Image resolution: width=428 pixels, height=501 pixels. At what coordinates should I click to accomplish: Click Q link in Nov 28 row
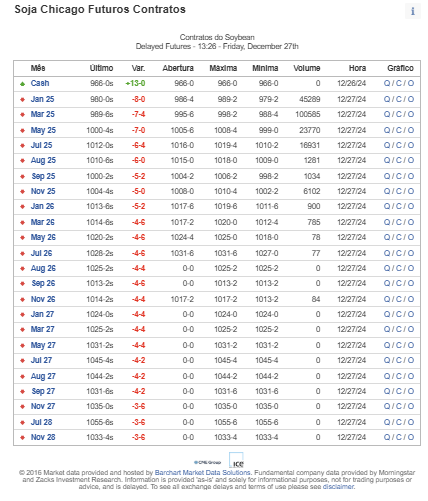pos(387,437)
